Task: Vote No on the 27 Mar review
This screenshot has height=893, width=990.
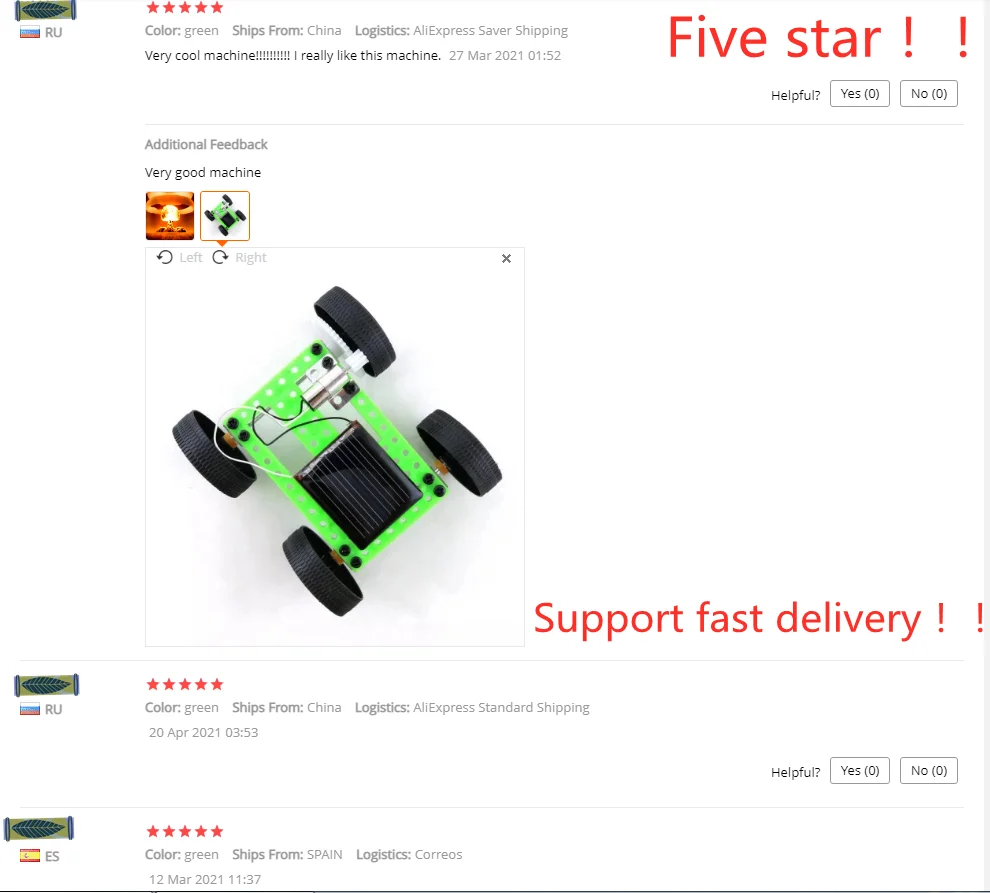Action: (928, 93)
